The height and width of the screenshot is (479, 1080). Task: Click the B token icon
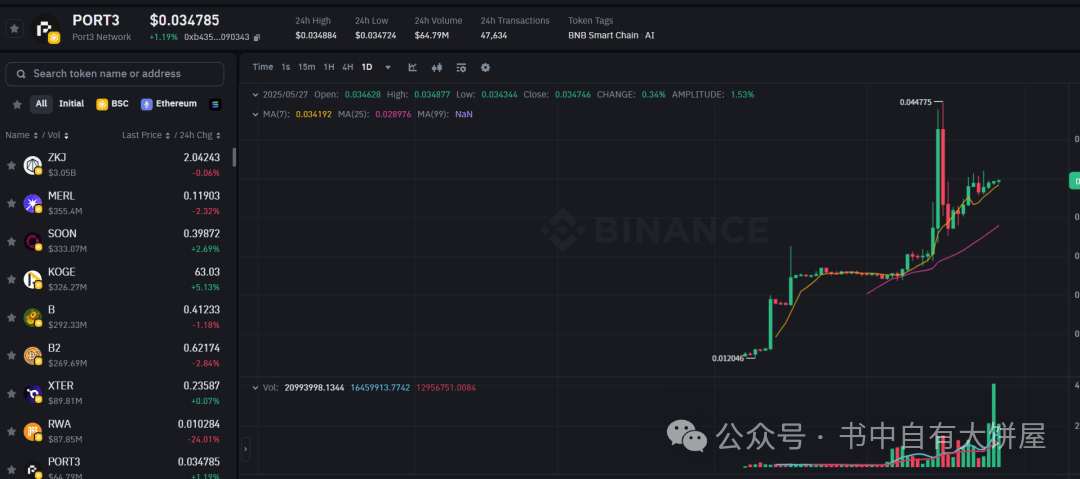(33, 318)
